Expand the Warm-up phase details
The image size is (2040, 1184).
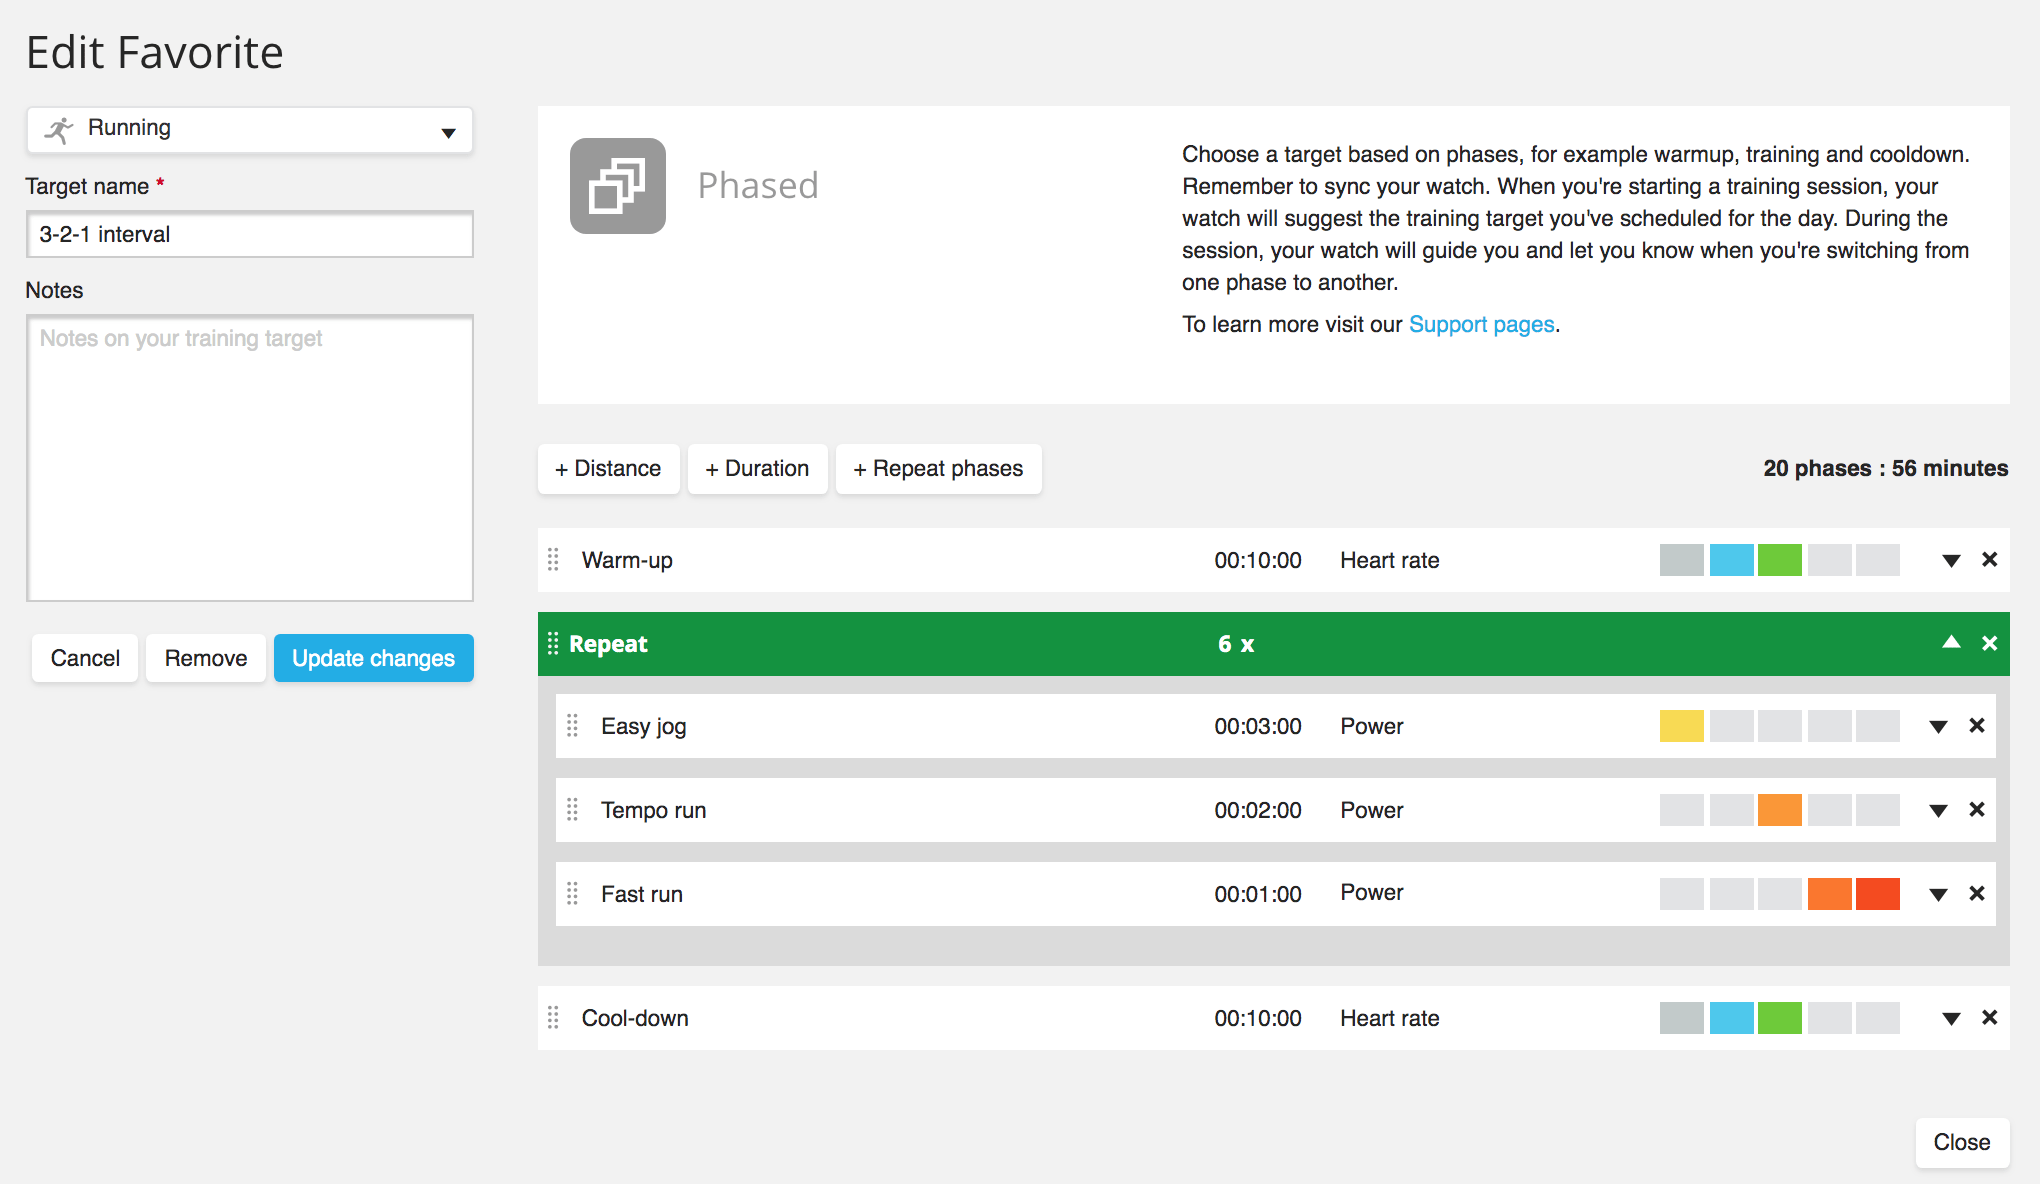1950,561
